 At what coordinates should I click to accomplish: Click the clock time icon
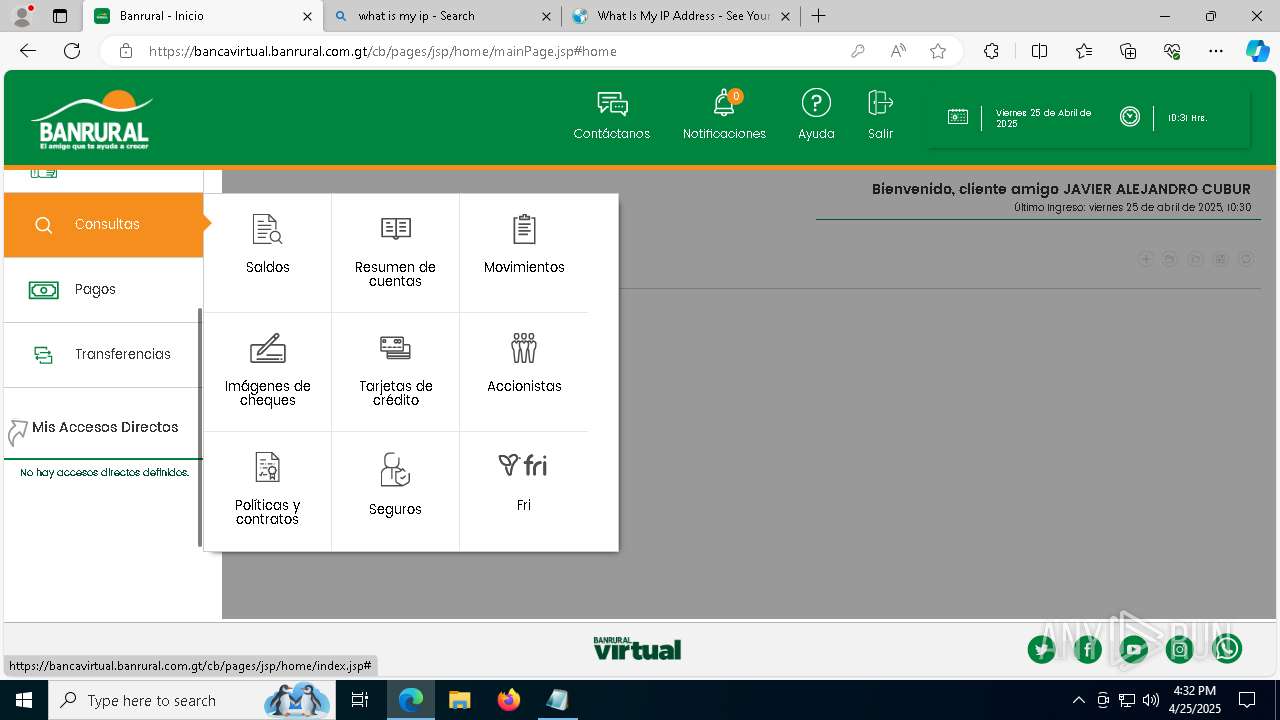click(x=1130, y=117)
